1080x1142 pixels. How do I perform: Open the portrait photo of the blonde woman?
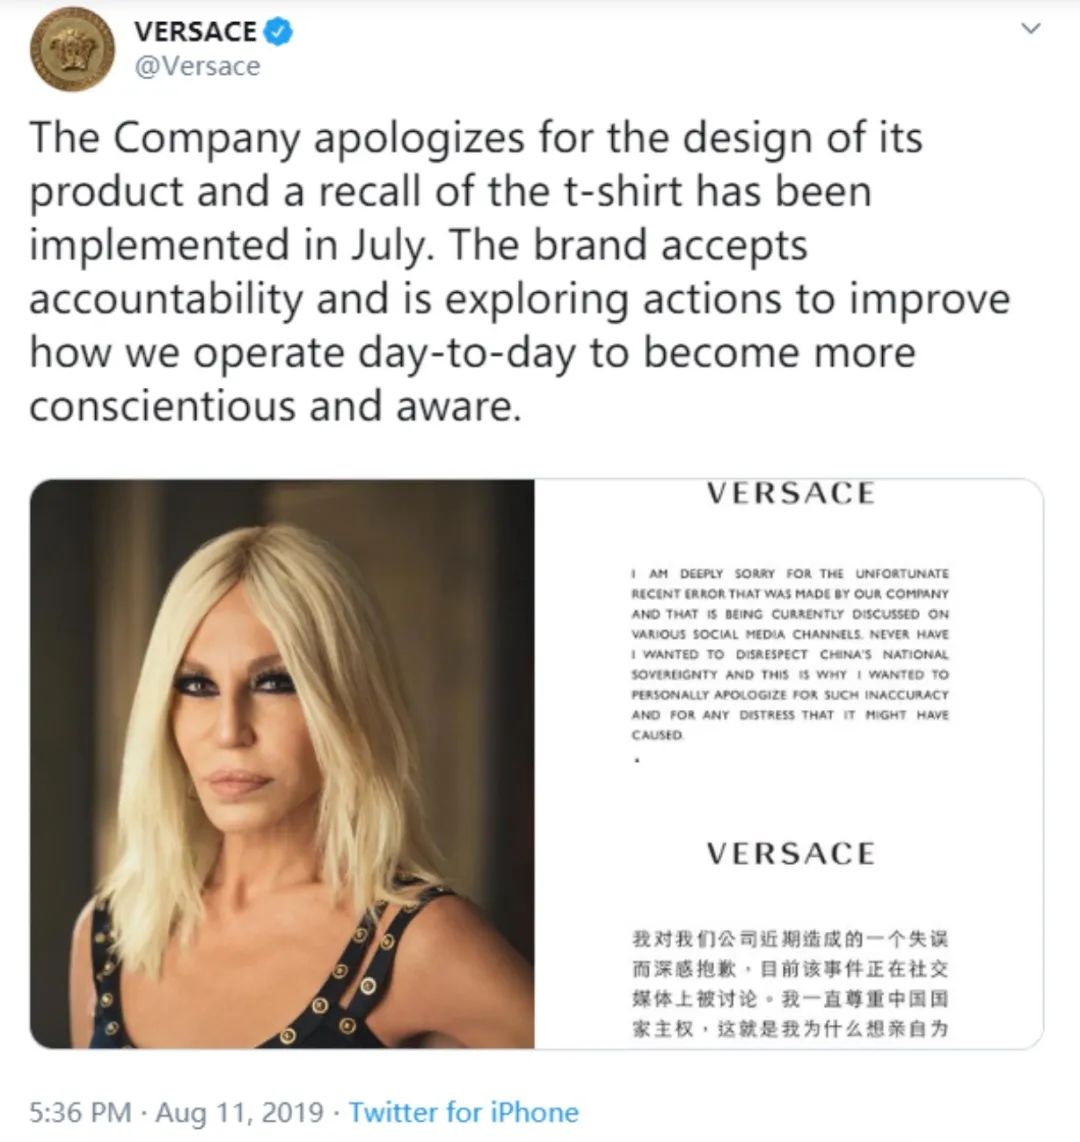(282, 763)
